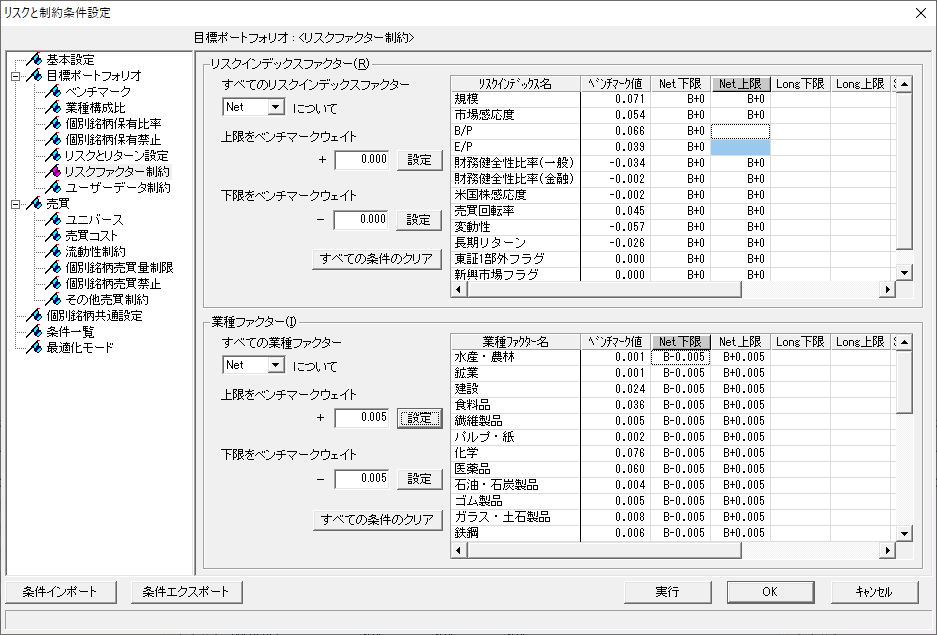The width and height of the screenshot is (937, 635).
Task: Click the 個別銘柄共通設定 tree entry
Action: click(x=94, y=316)
